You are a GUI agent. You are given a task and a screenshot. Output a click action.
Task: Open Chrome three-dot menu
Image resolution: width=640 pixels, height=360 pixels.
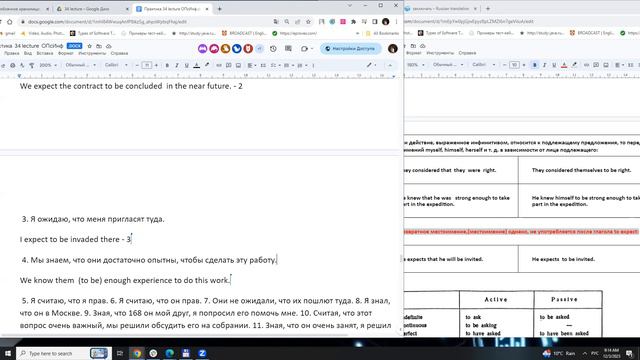click(x=396, y=22)
